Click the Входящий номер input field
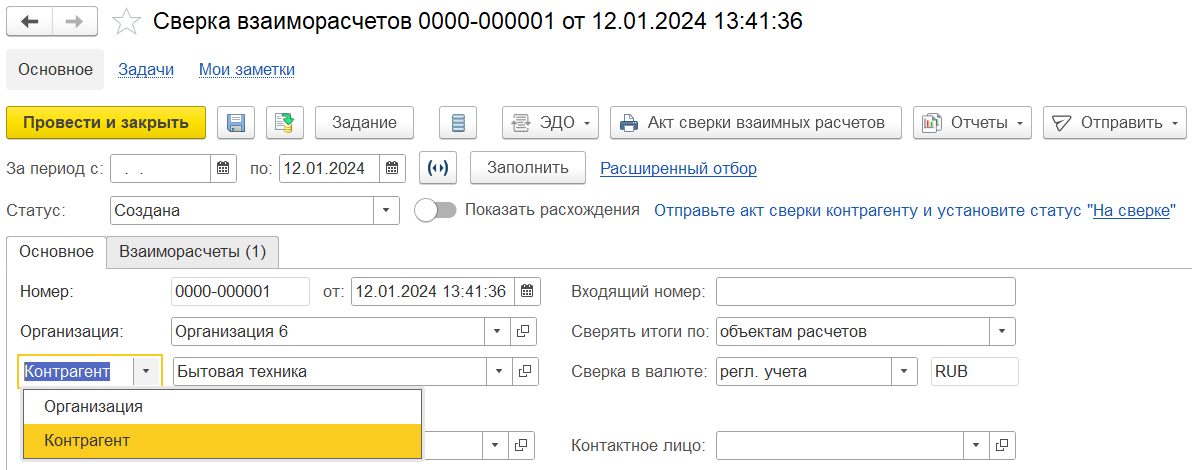Viewport: 1192px width, 470px height. (865, 292)
